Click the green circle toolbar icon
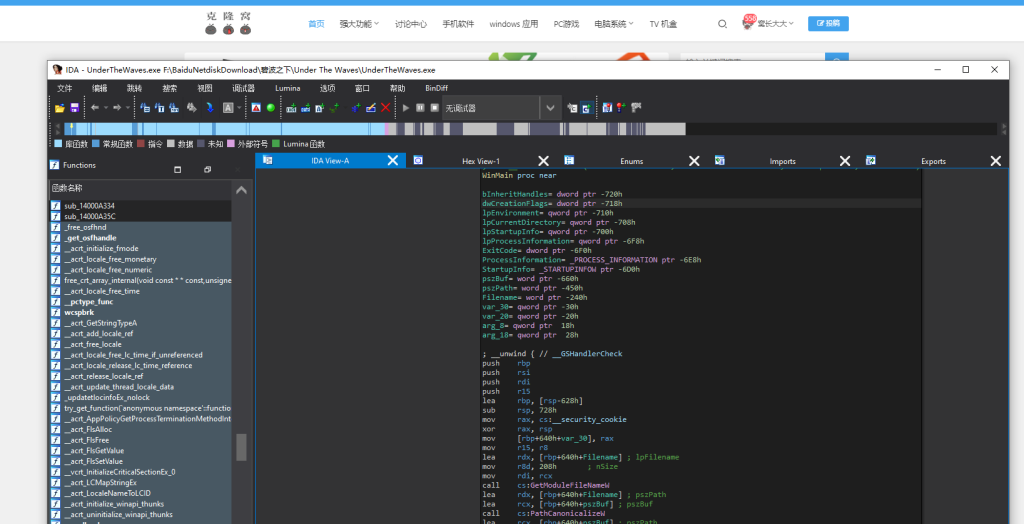 coord(270,108)
